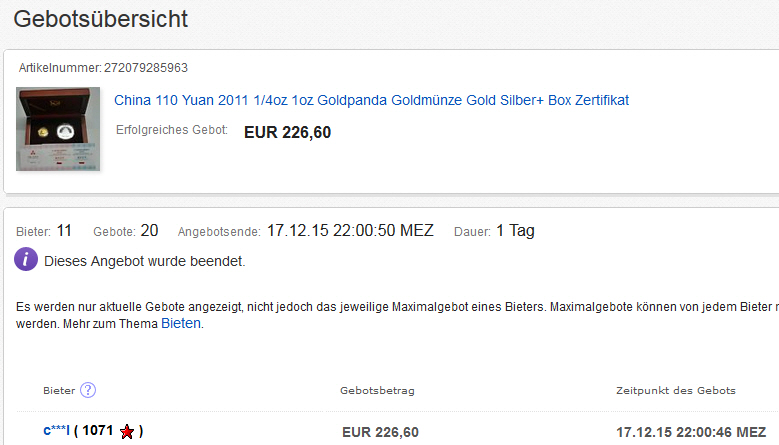The image size is (779, 445).
Task: Click the 'Zeitpunkt des Gebots' column header
Action: pos(675,390)
